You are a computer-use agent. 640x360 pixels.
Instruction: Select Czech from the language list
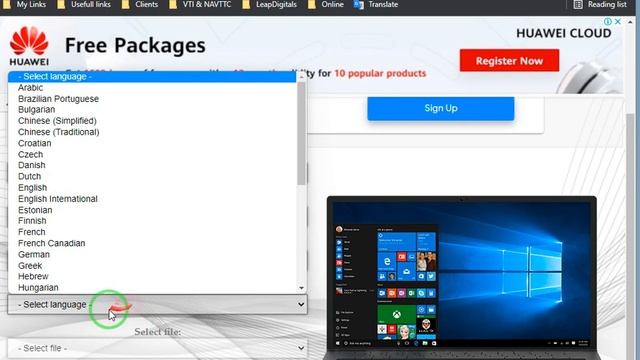click(x=152, y=154)
